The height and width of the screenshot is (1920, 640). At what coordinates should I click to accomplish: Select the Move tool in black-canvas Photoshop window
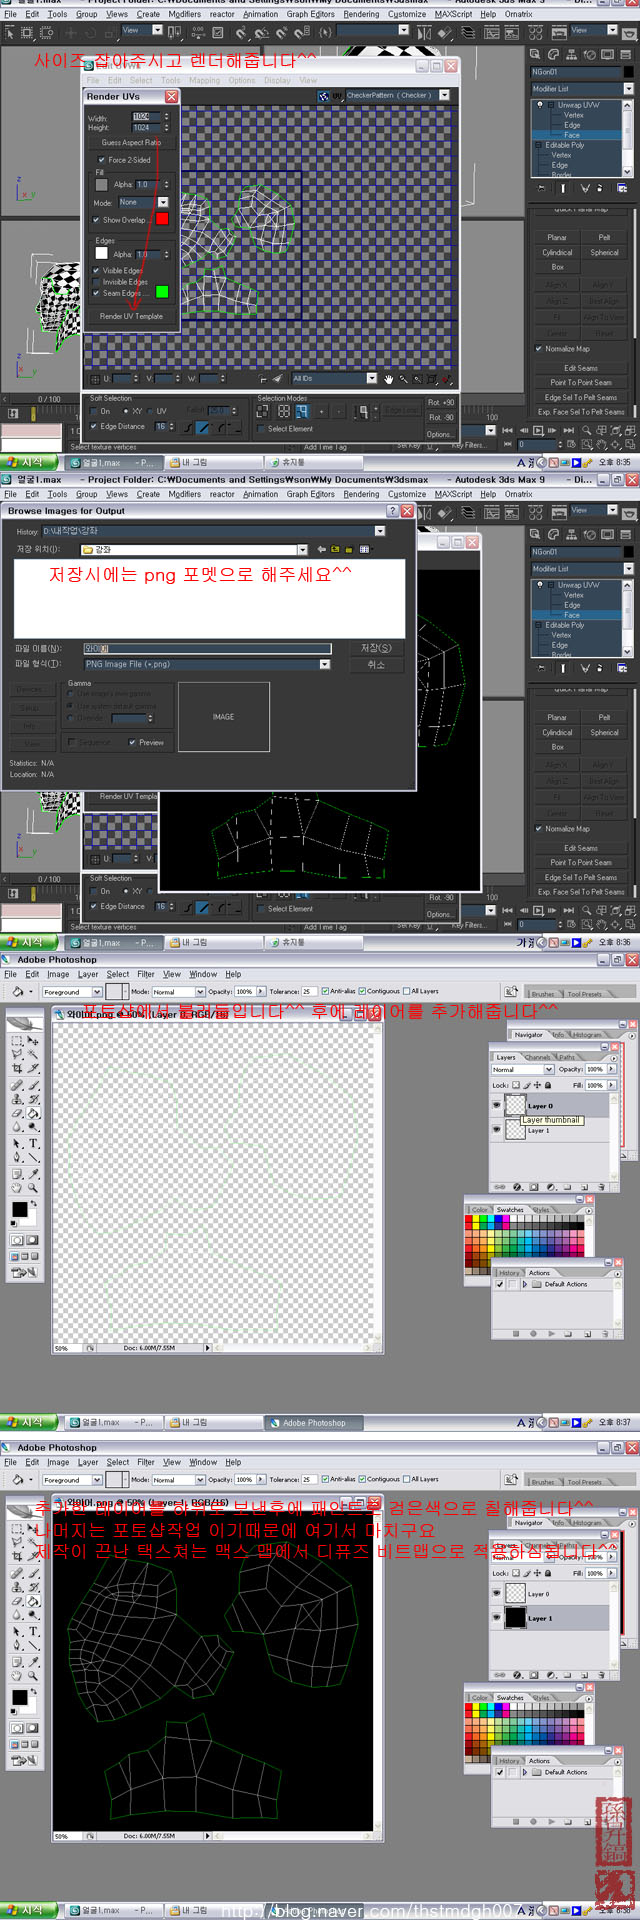pyautogui.click(x=33, y=1529)
